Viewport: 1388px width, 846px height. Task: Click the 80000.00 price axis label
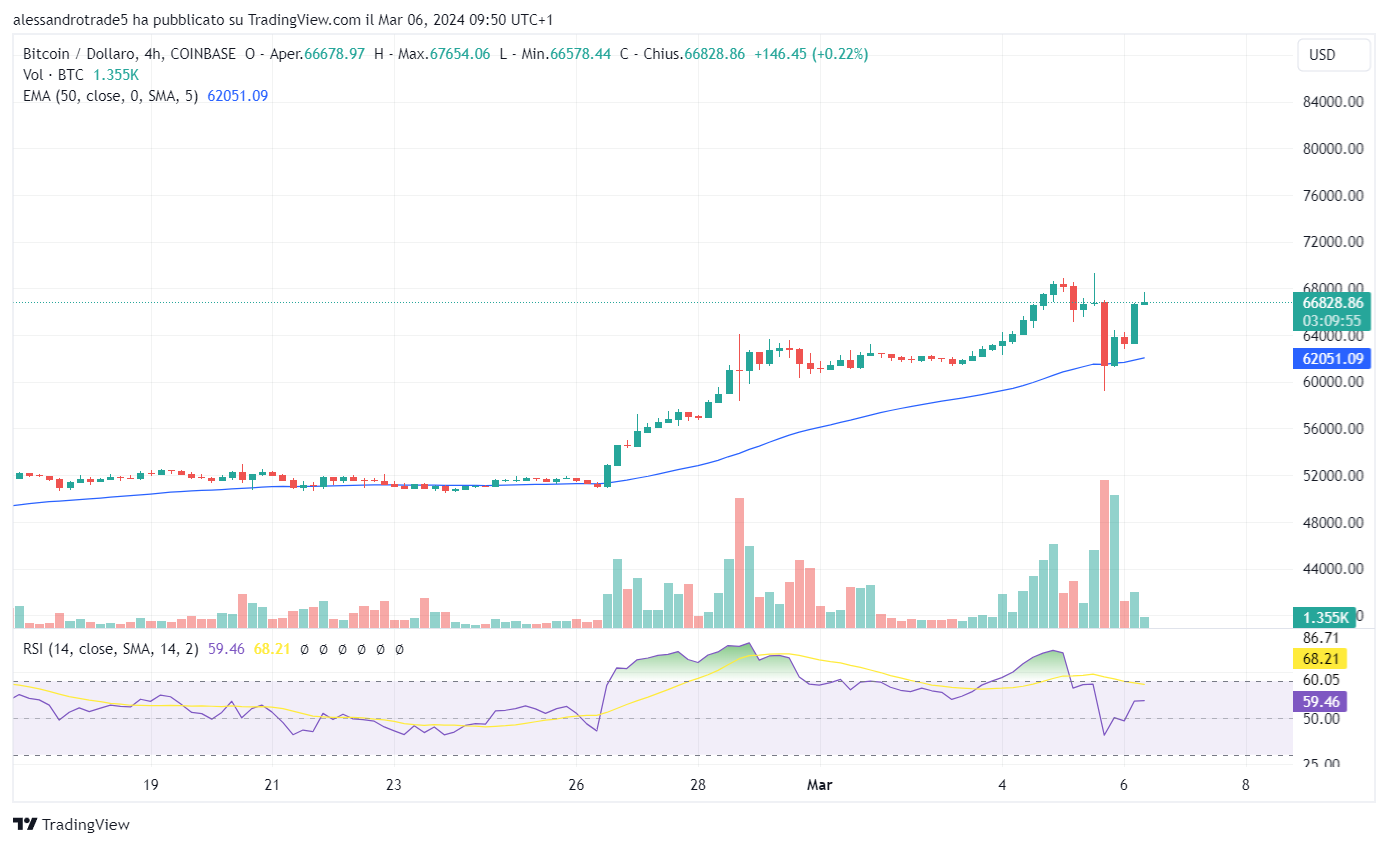click(x=1333, y=149)
